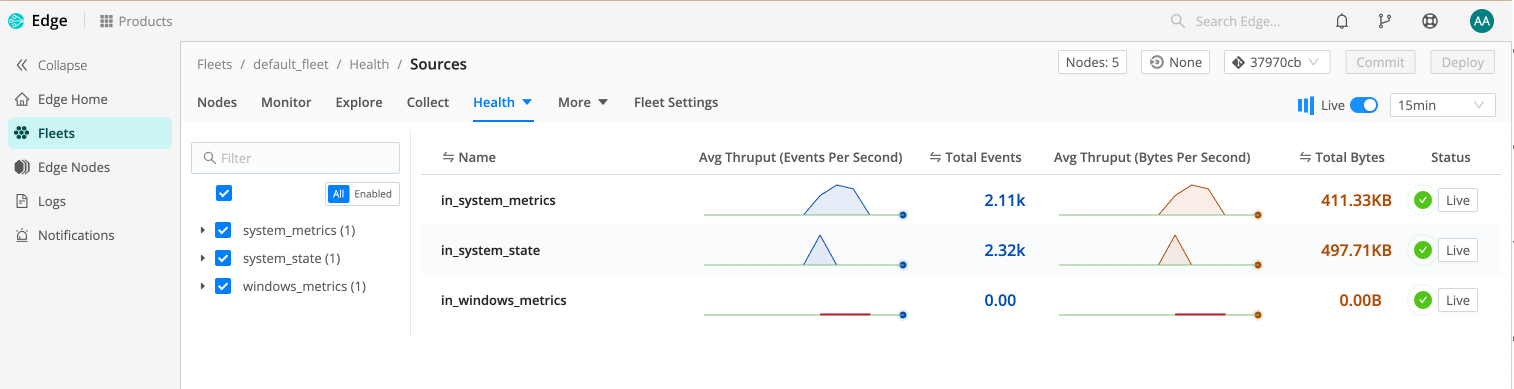Image resolution: width=1514 pixels, height=389 pixels.
Task: Click the in_system_state source name
Action: [490, 250]
